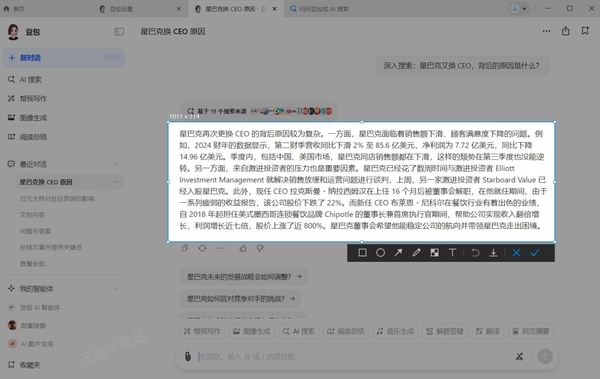This screenshot has width=600, height=379.
Task: Confirm the screenshot with the checkmark
Action: pos(535,253)
